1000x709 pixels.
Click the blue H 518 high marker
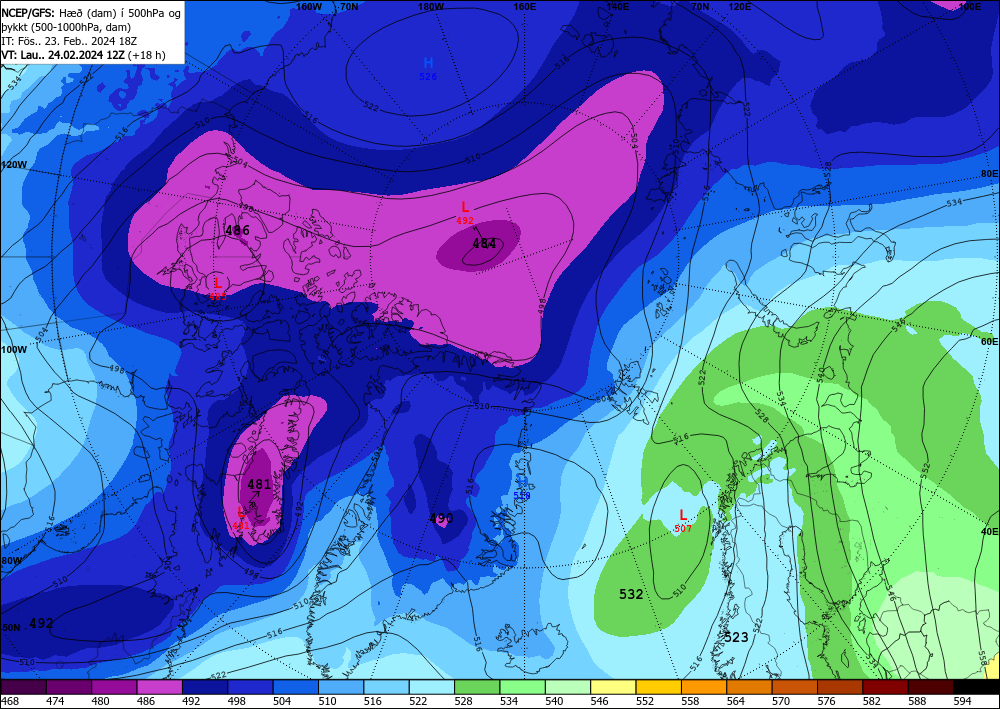coord(522,486)
